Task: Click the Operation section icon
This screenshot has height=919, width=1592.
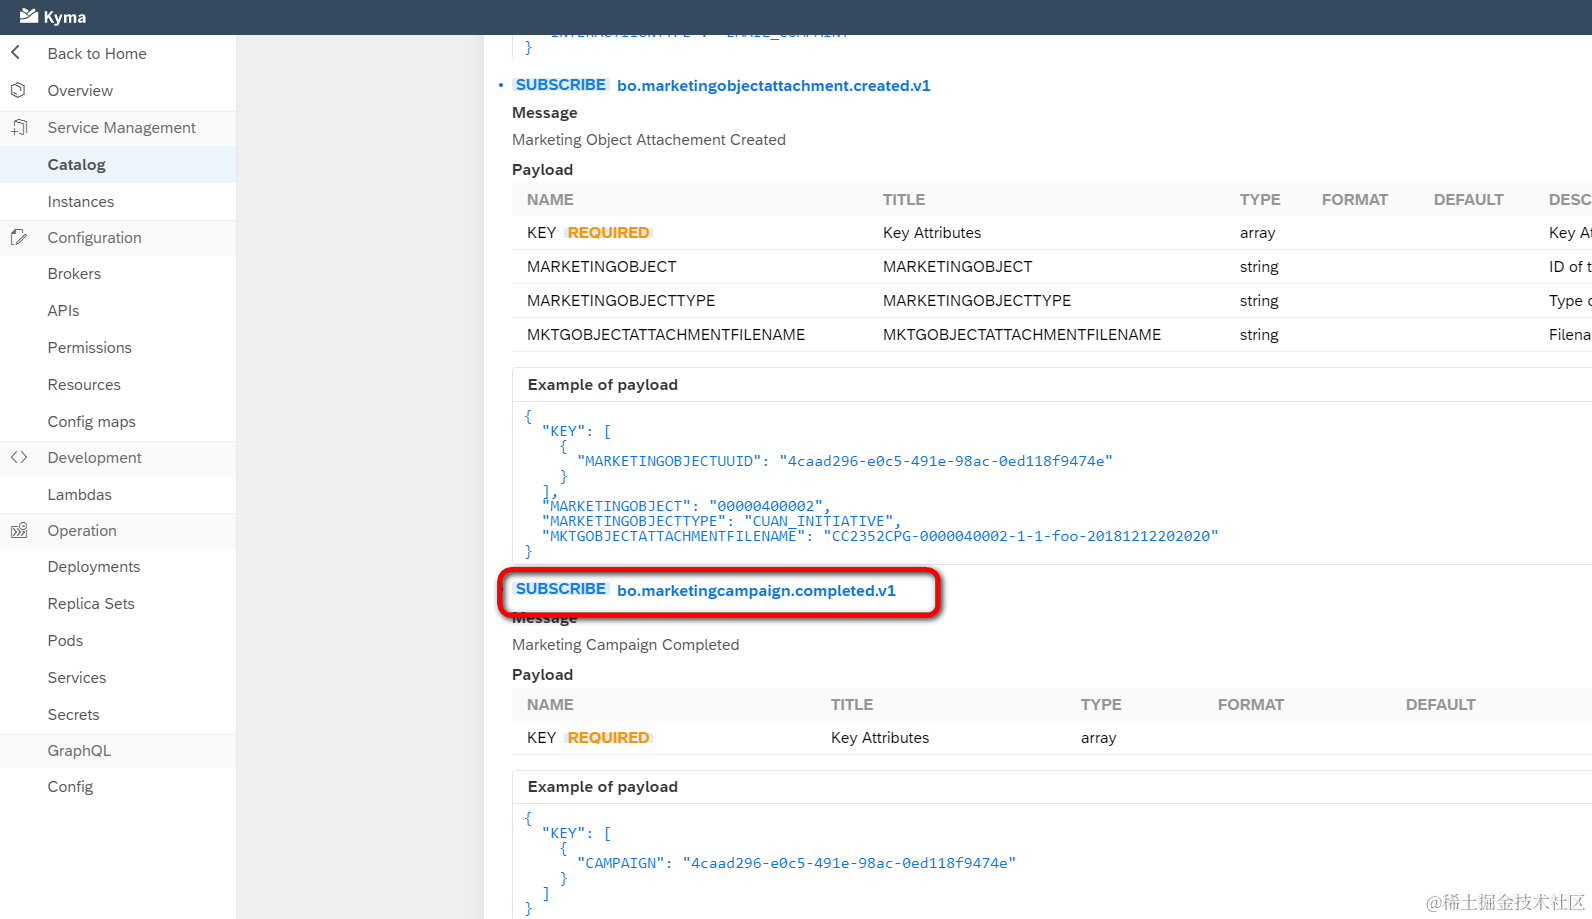Action: click(18, 530)
